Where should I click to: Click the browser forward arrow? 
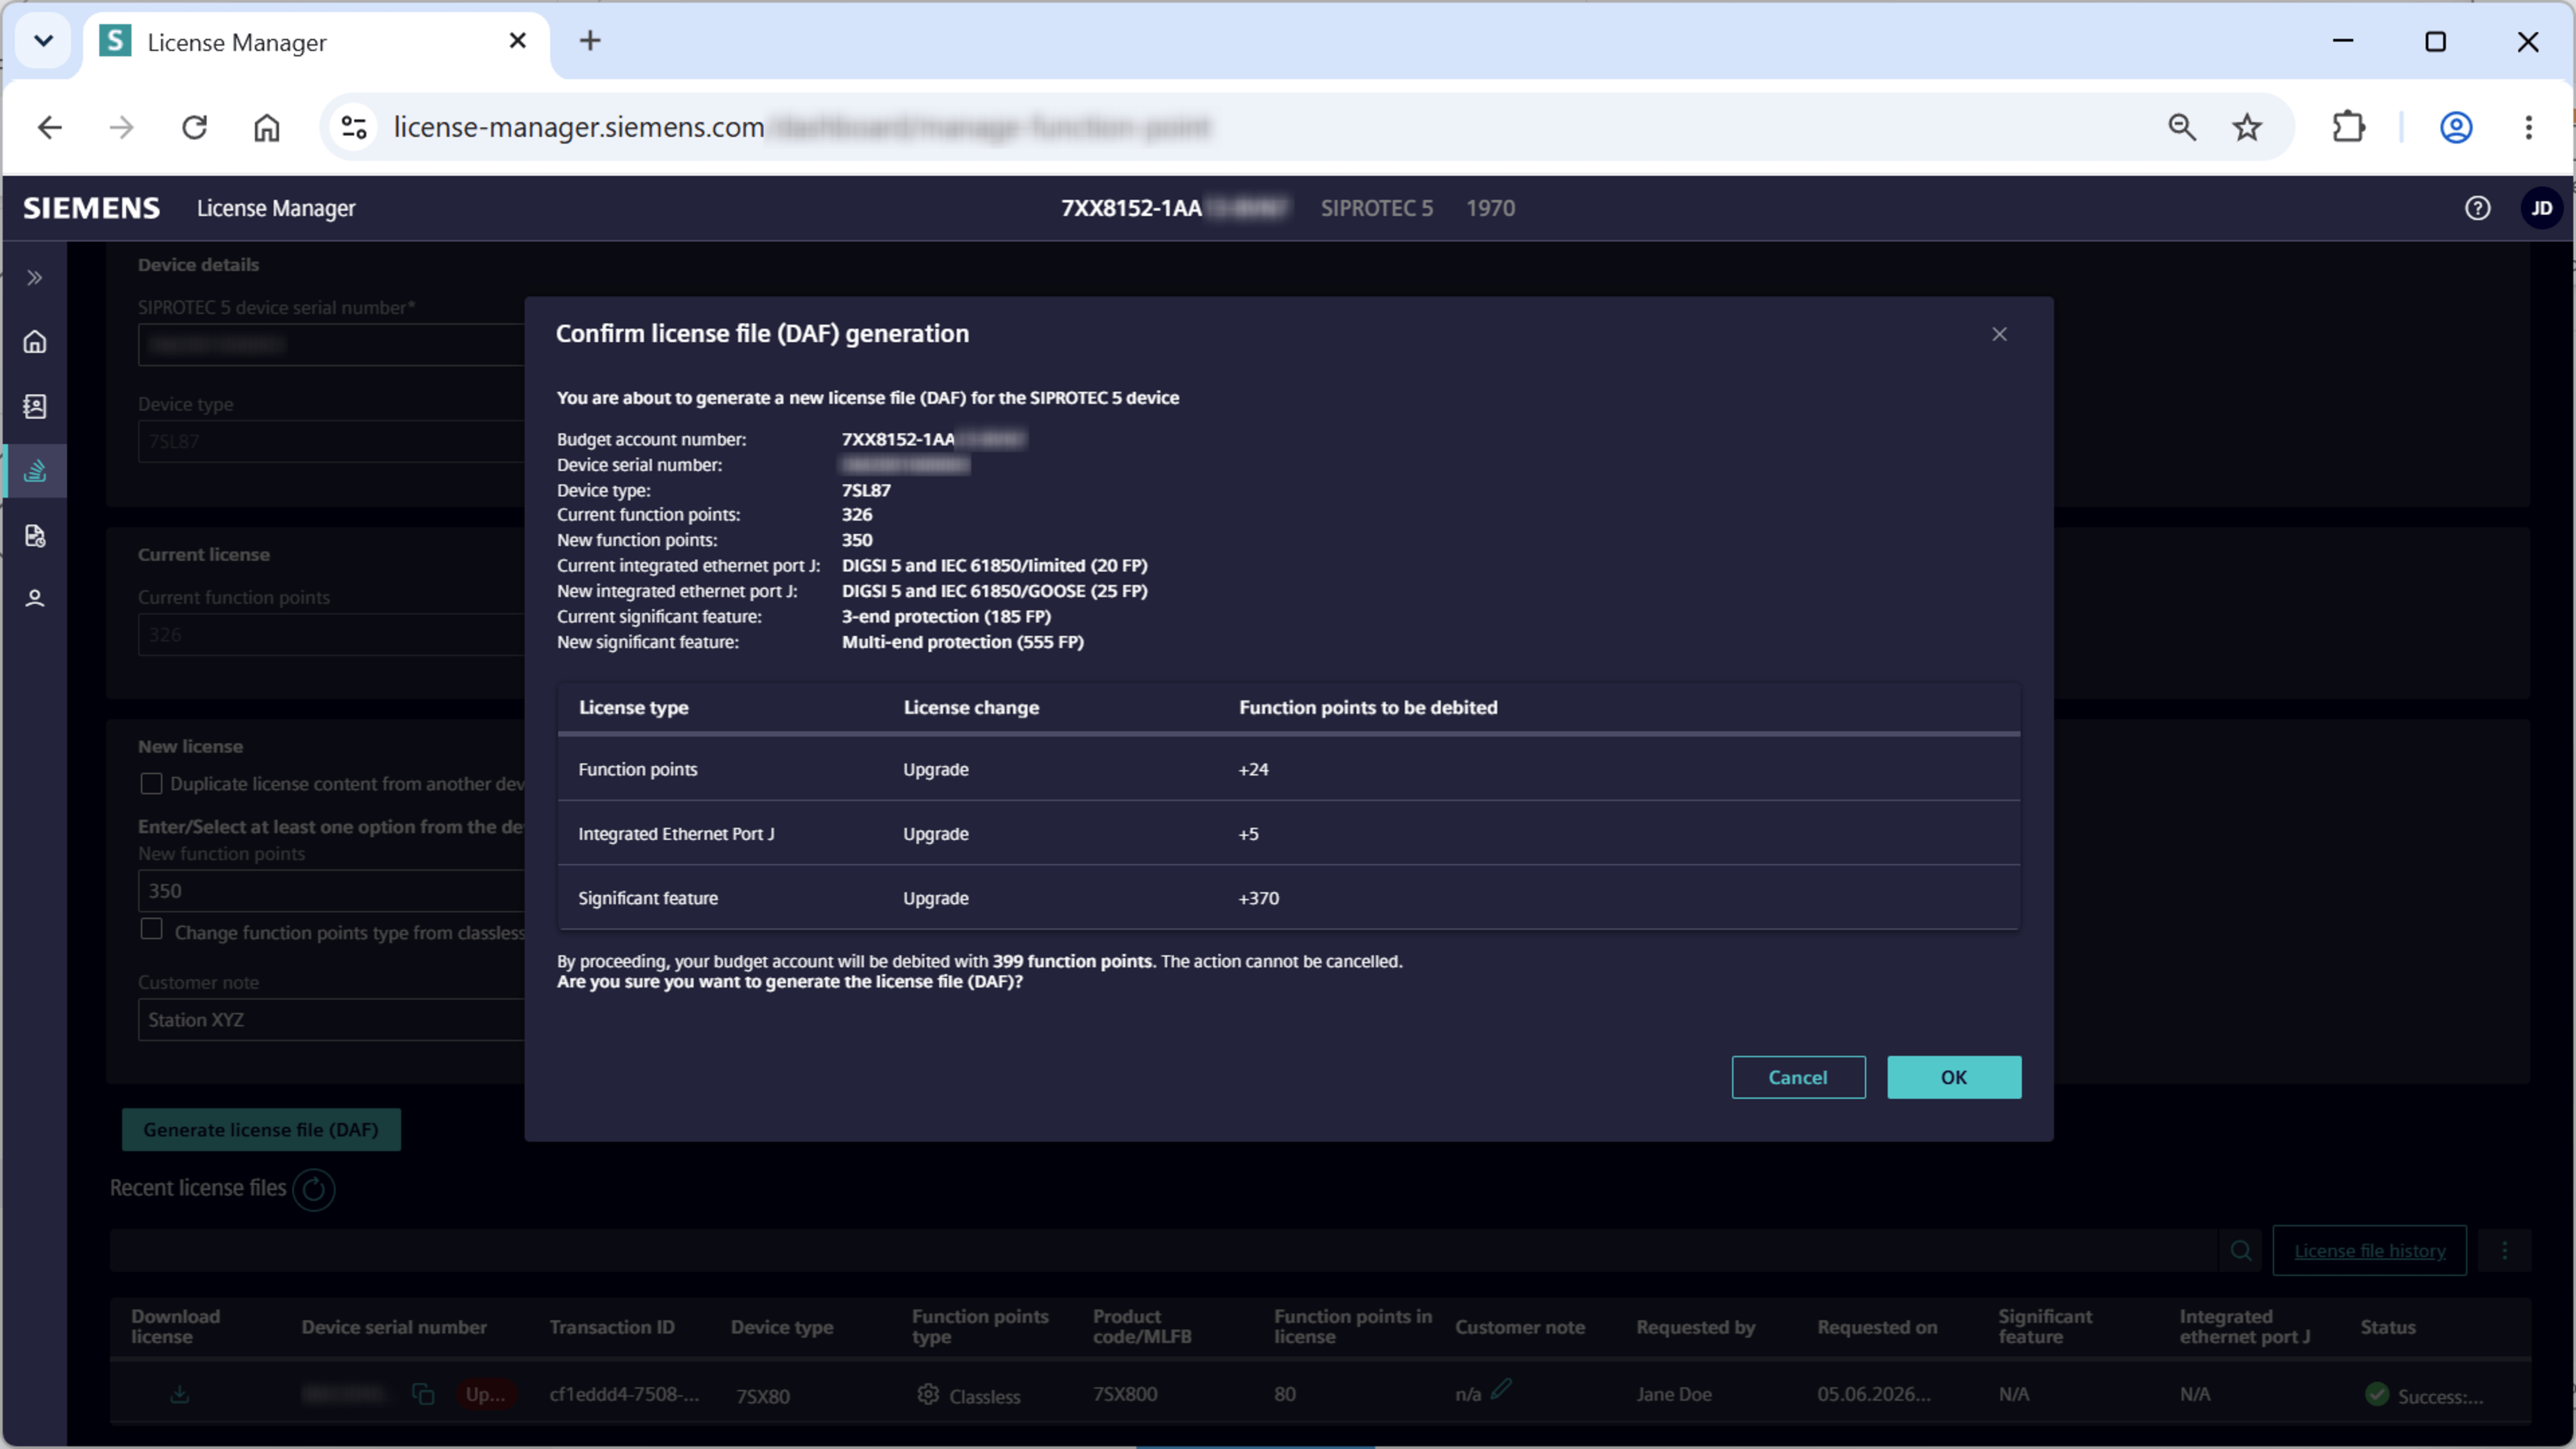point(121,127)
